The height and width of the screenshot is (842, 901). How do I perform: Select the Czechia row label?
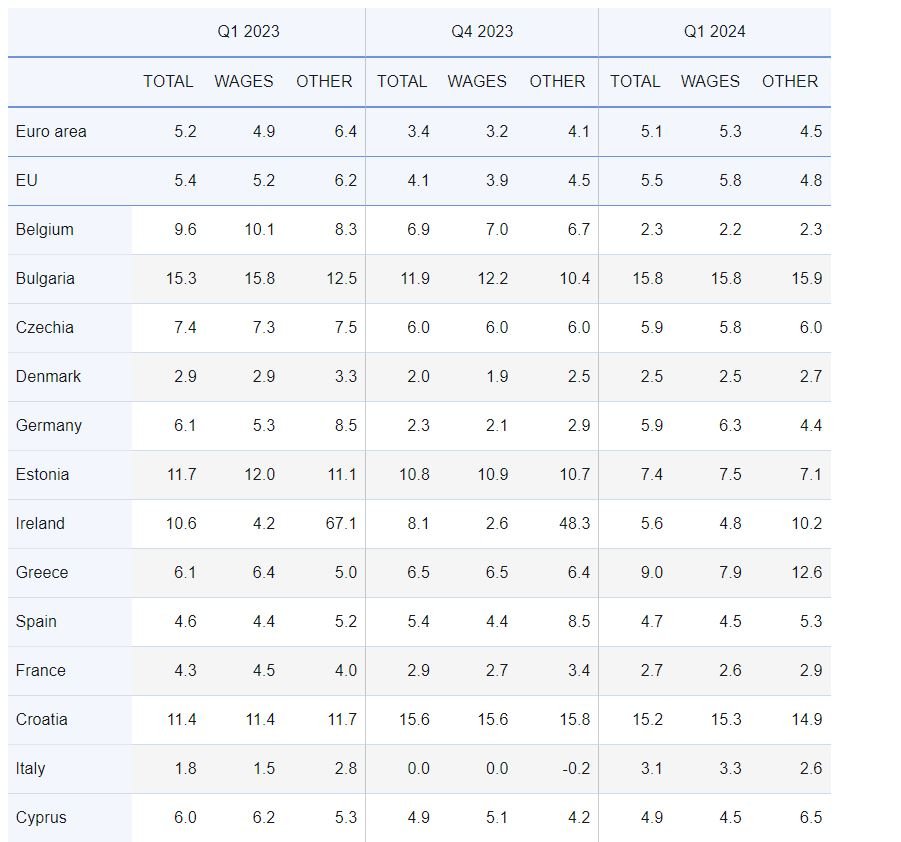[x=44, y=327]
